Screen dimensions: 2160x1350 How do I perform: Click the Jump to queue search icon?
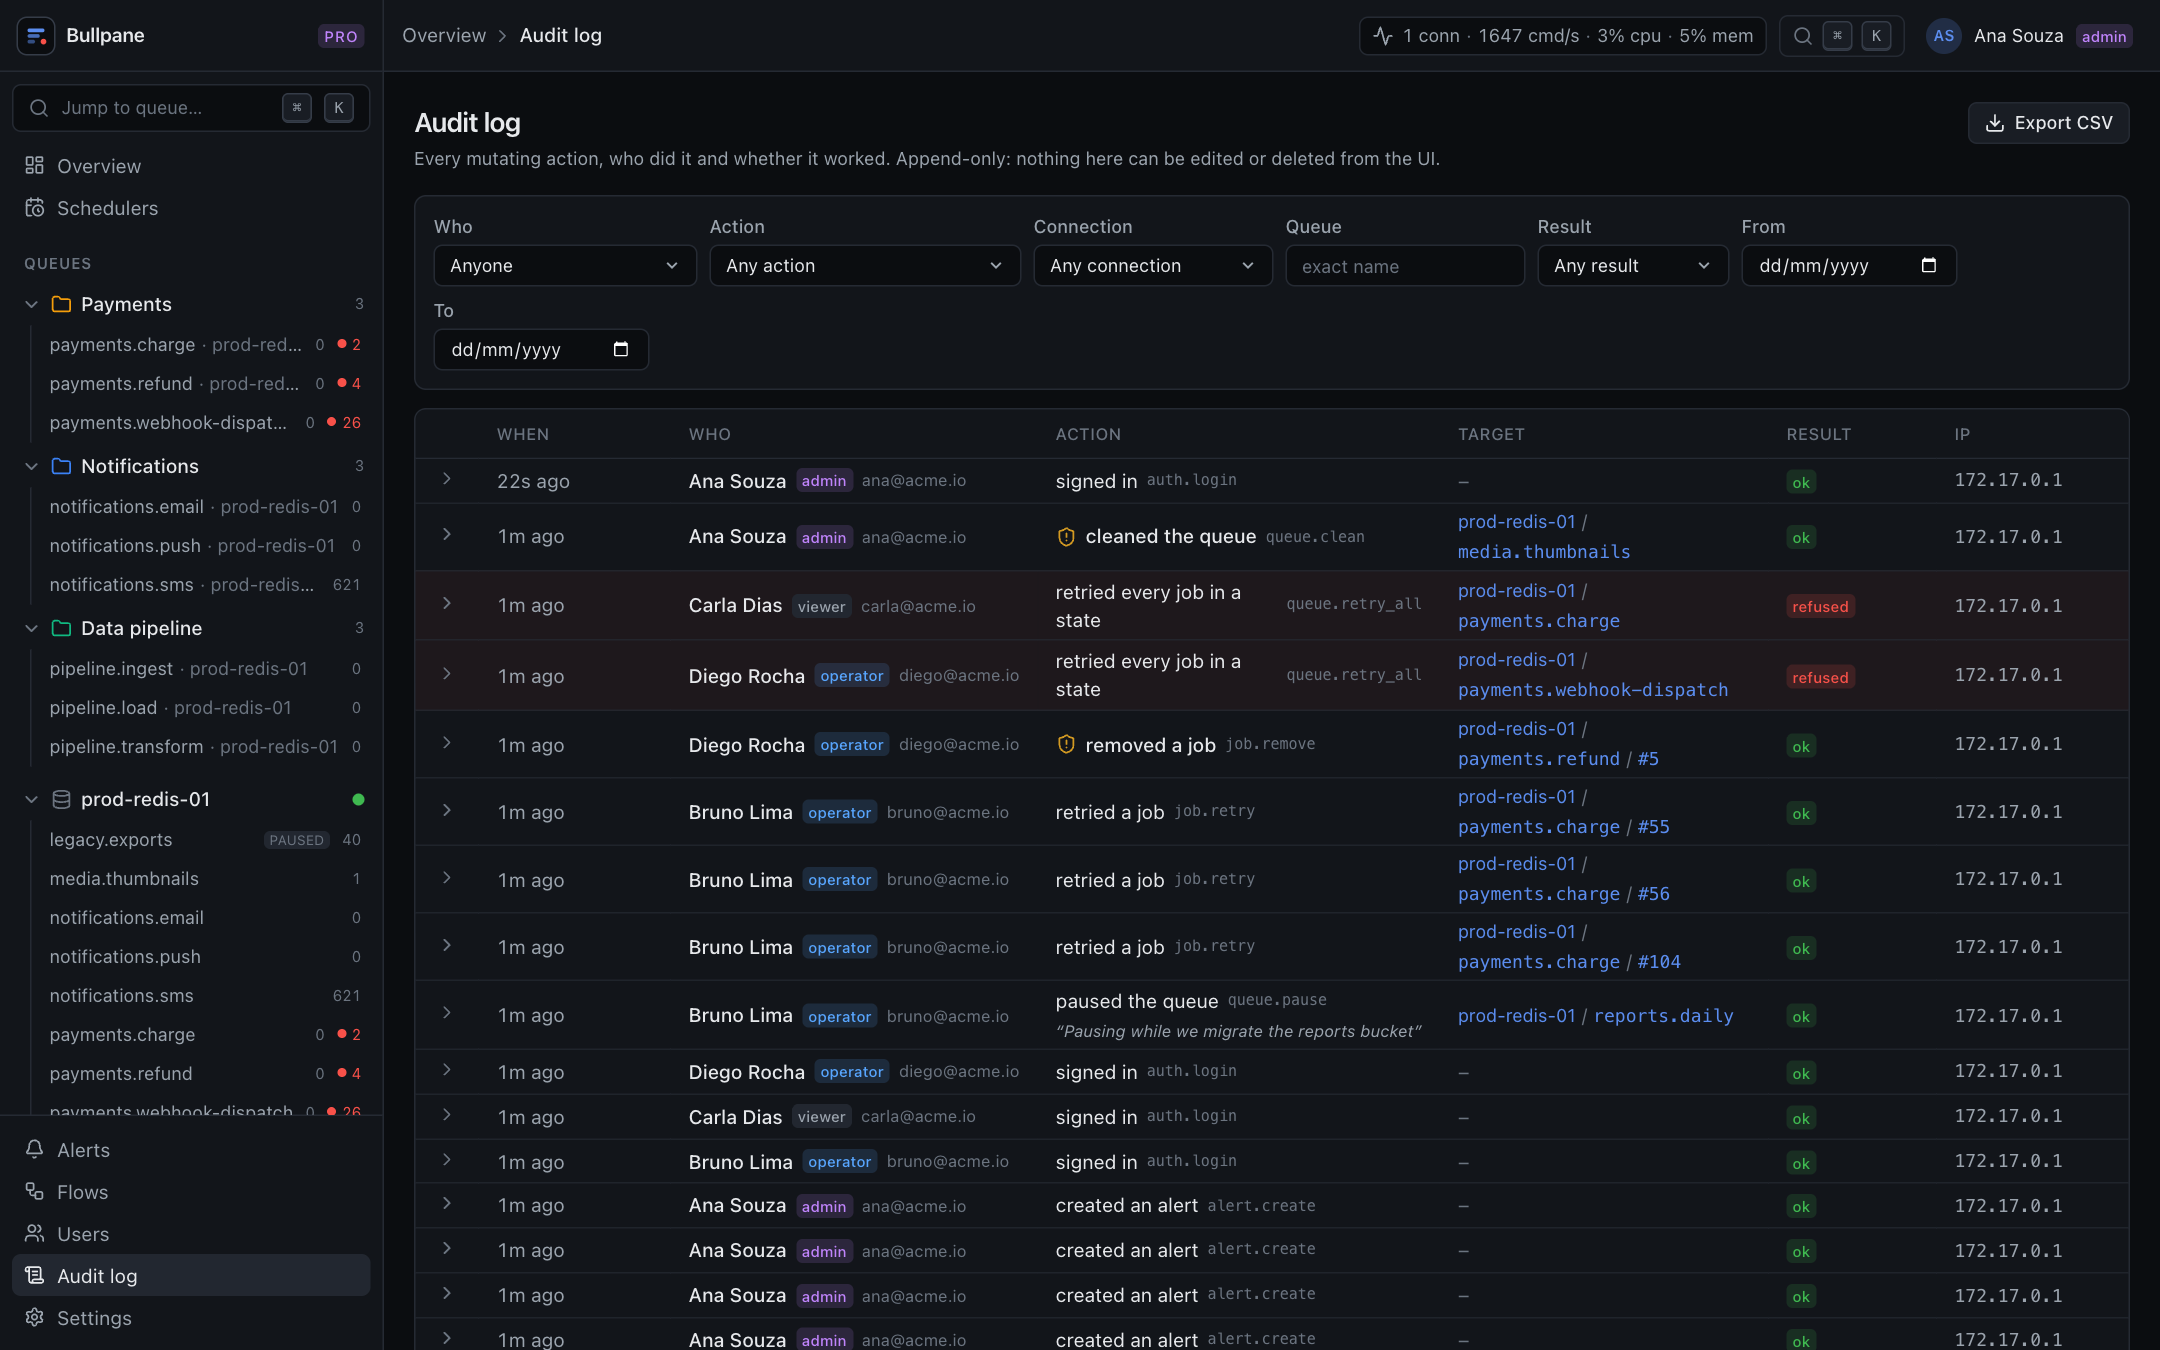tap(39, 108)
